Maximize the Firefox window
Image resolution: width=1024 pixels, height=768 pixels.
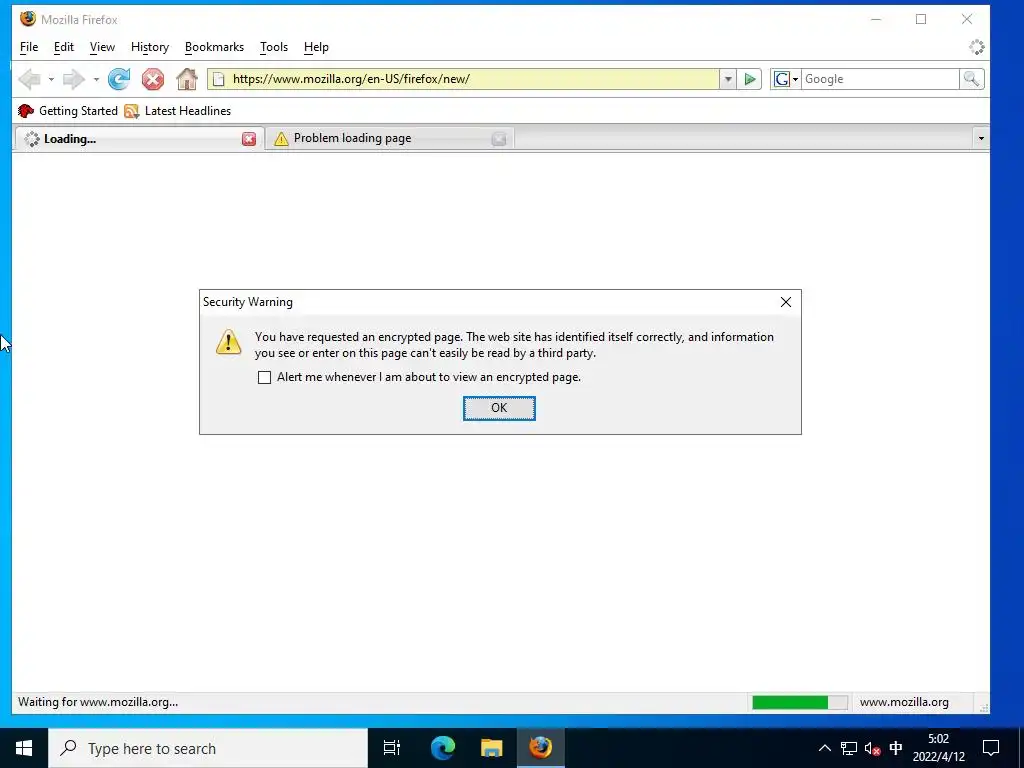pos(921,20)
